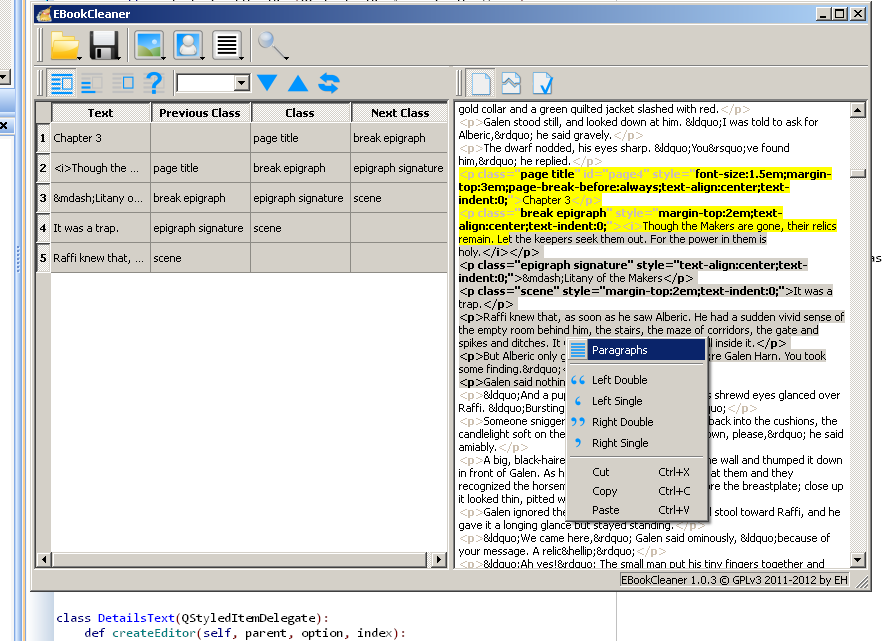The width and height of the screenshot is (883, 641).
Task: Click the blue up arrow icon
Action: click(298, 83)
